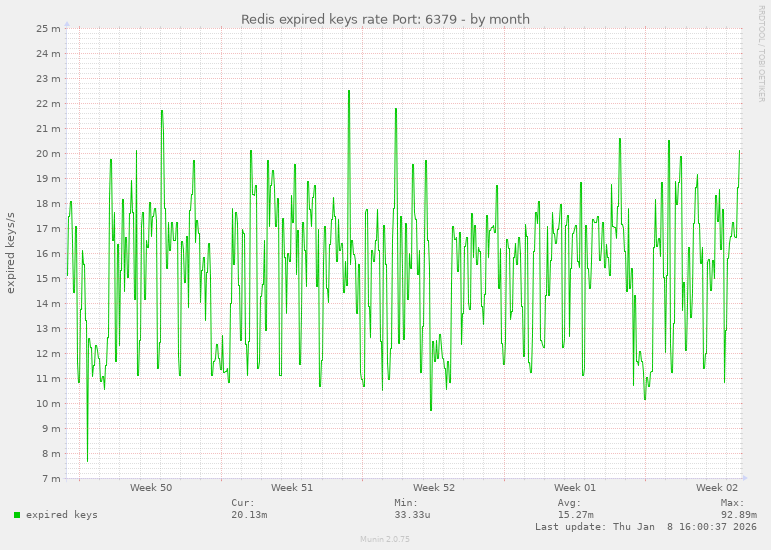Image resolution: width=771 pixels, height=550 pixels.
Task: Click the 'Week 51' x-axis label
Action: (x=292, y=488)
